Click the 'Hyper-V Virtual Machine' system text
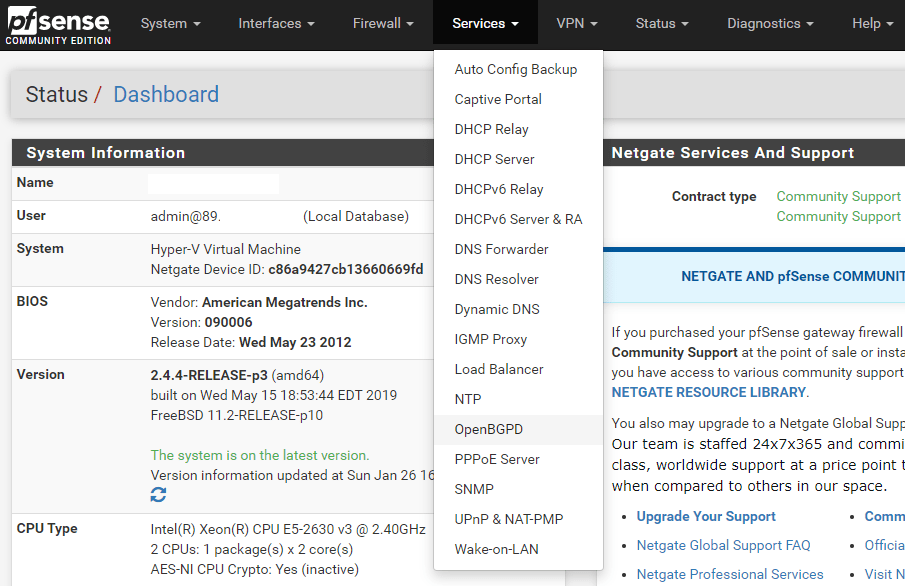Screen dimensions: 905x586 [x=226, y=249]
